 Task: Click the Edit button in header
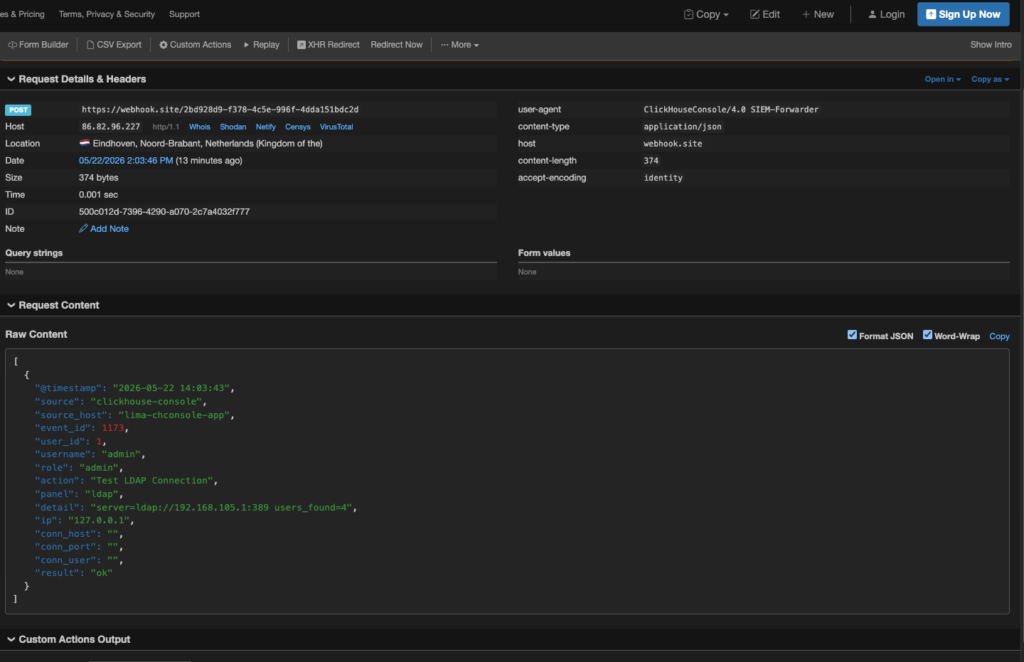(765, 14)
